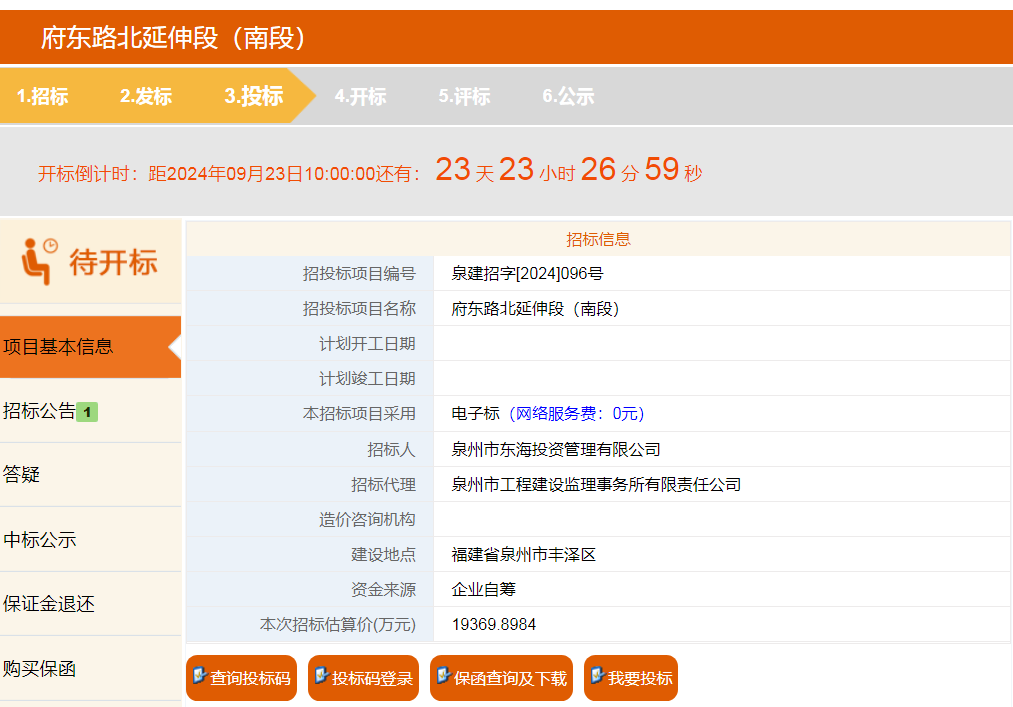This screenshot has width=1013, height=707.
Task: Go to step 5.评标
Action: point(464,96)
